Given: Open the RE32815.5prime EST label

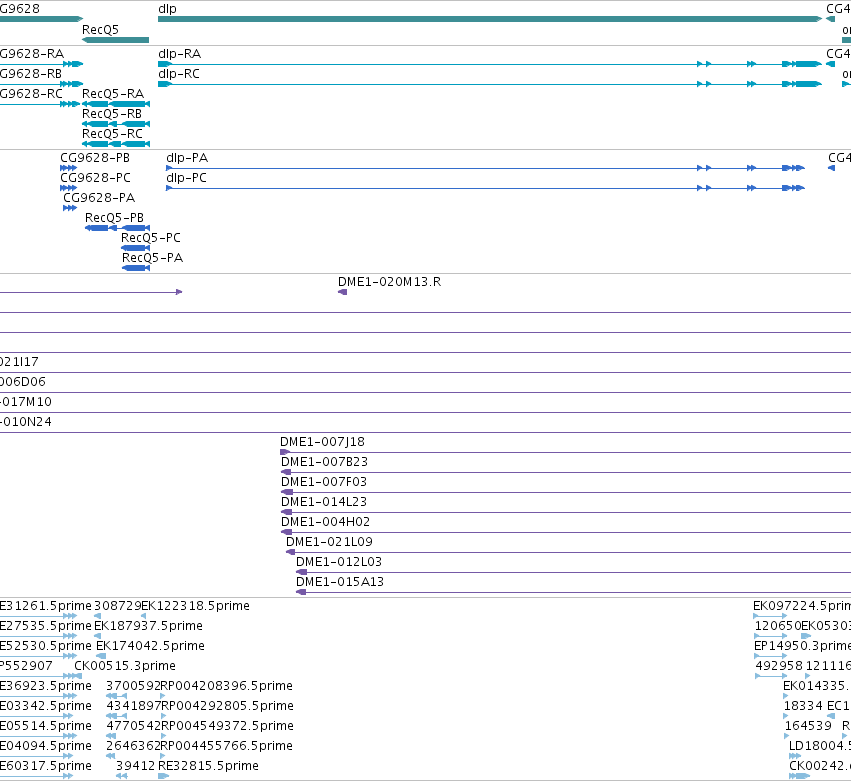Looking at the screenshot, I should tap(208, 766).
